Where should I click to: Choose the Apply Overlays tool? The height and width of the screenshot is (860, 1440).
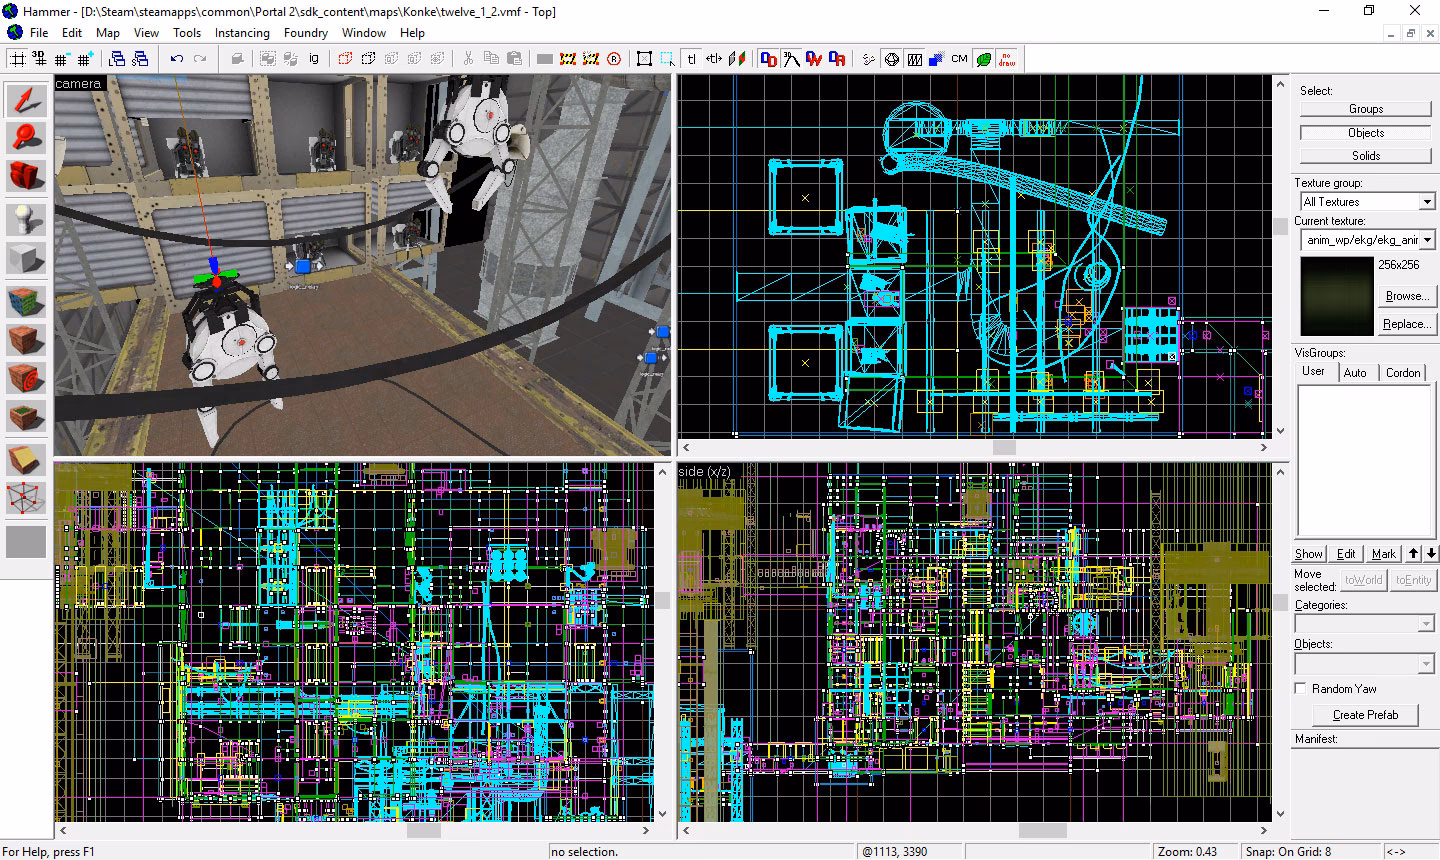pos(26,418)
